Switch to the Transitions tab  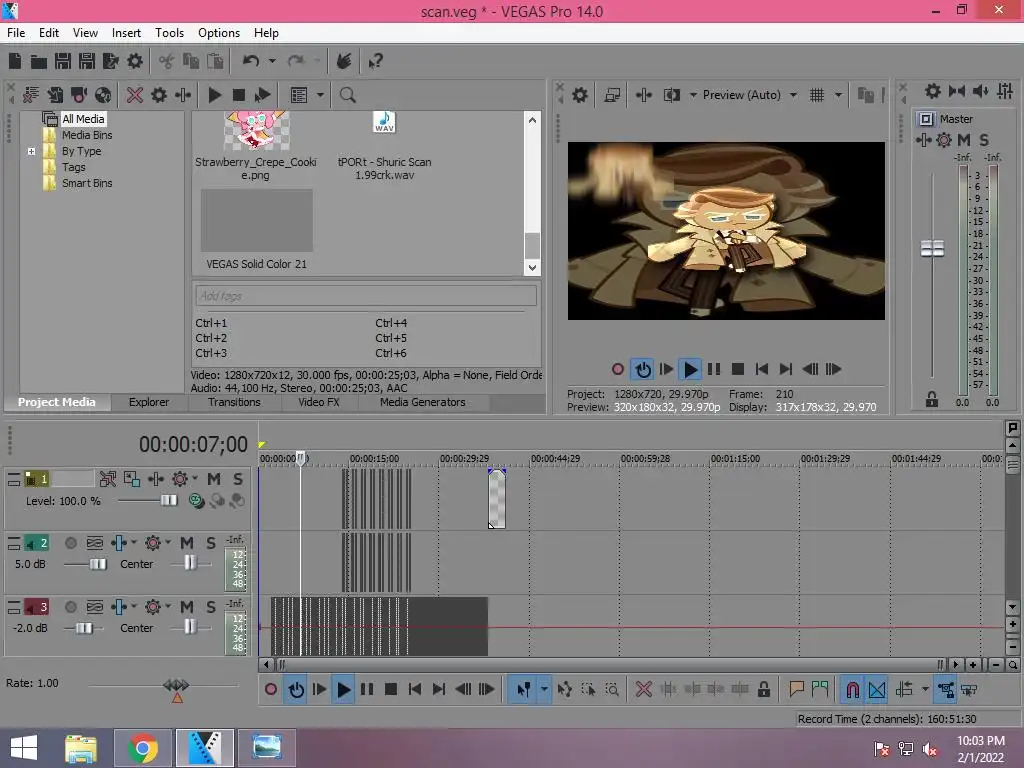tap(234, 402)
